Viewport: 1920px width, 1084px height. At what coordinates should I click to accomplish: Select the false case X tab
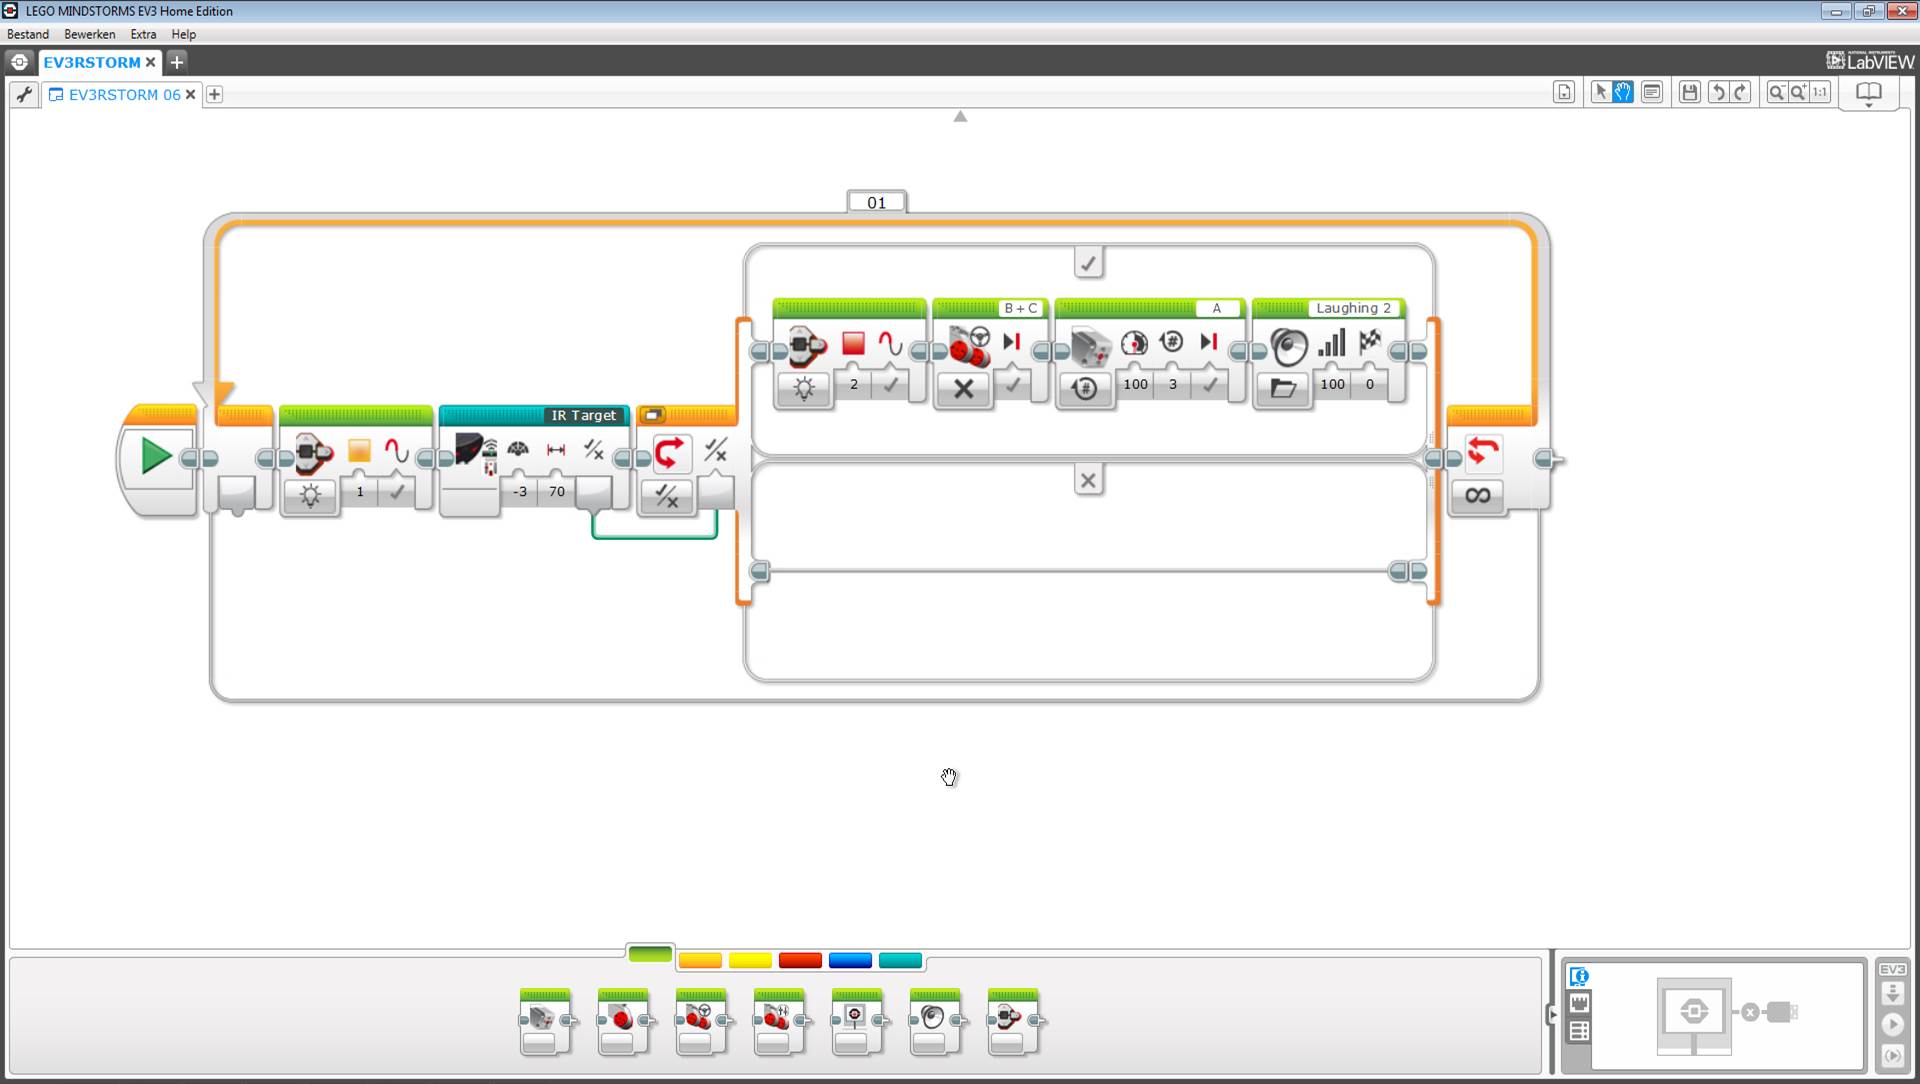tap(1088, 481)
